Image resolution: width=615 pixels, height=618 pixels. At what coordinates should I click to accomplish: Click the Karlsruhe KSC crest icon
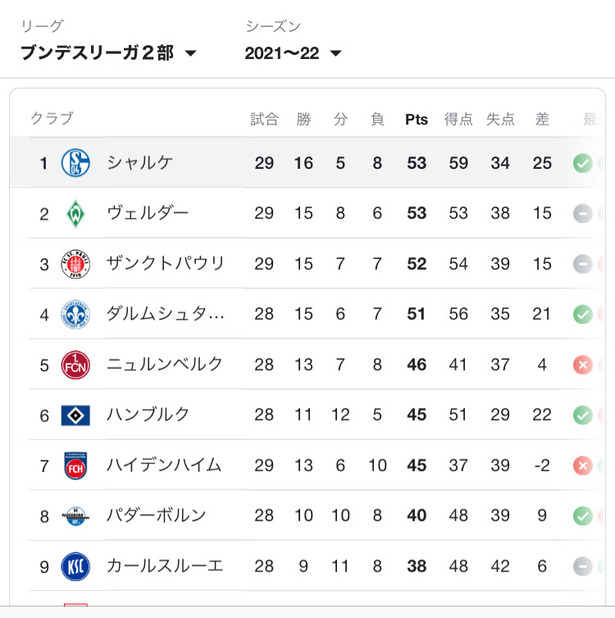click(x=76, y=566)
